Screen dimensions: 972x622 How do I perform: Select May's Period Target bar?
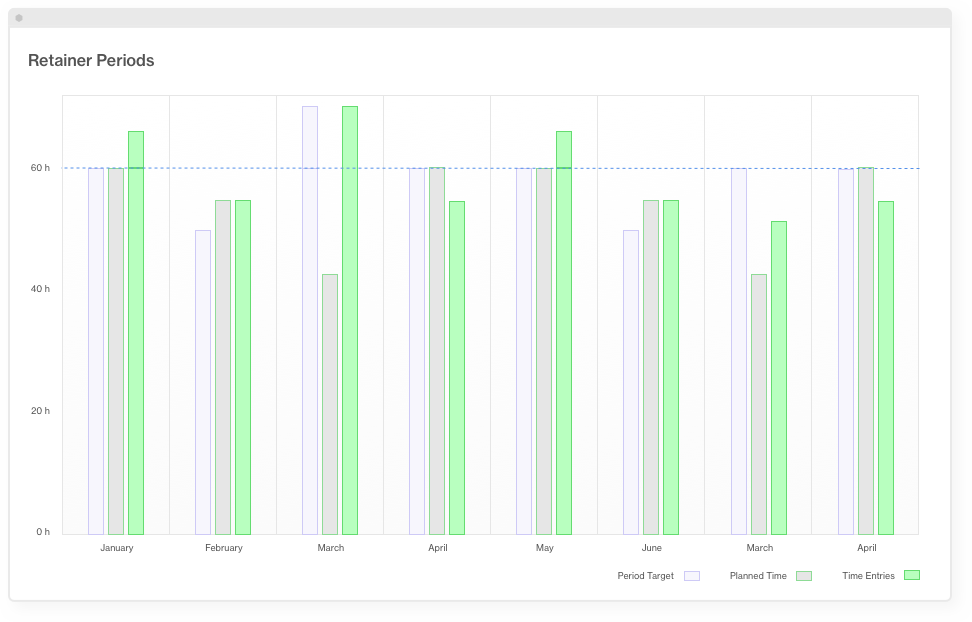pyautogui.click(x=524, y=352)
